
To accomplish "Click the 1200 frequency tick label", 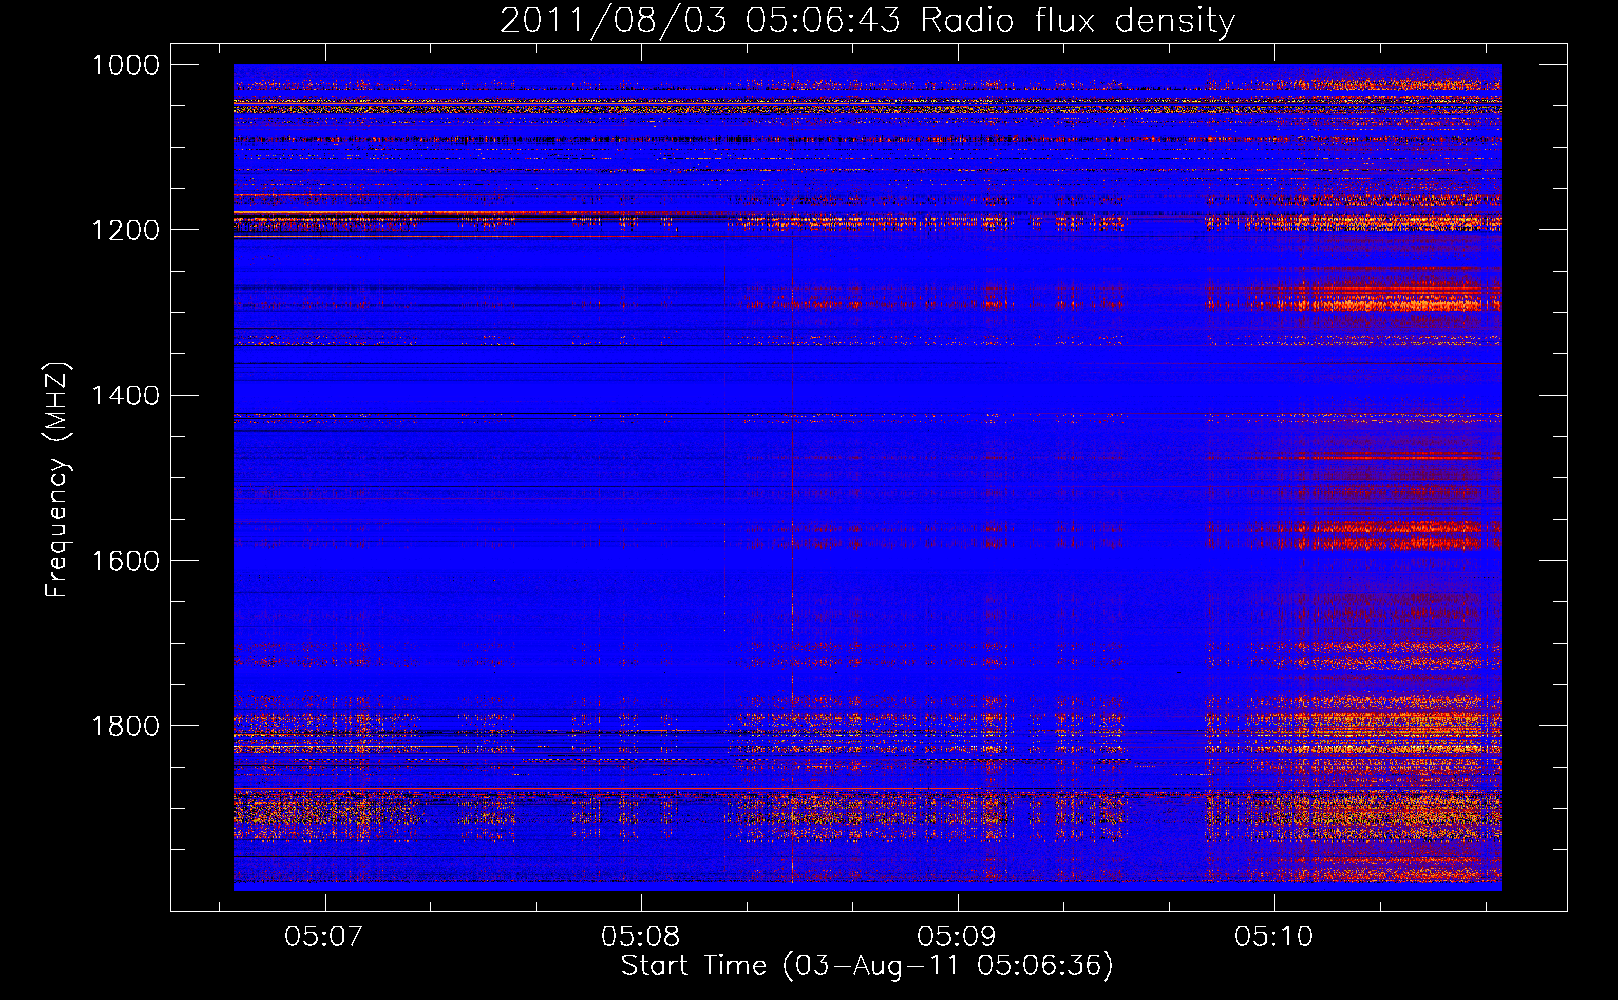I will pyautogui.click(x=126, y=230).
